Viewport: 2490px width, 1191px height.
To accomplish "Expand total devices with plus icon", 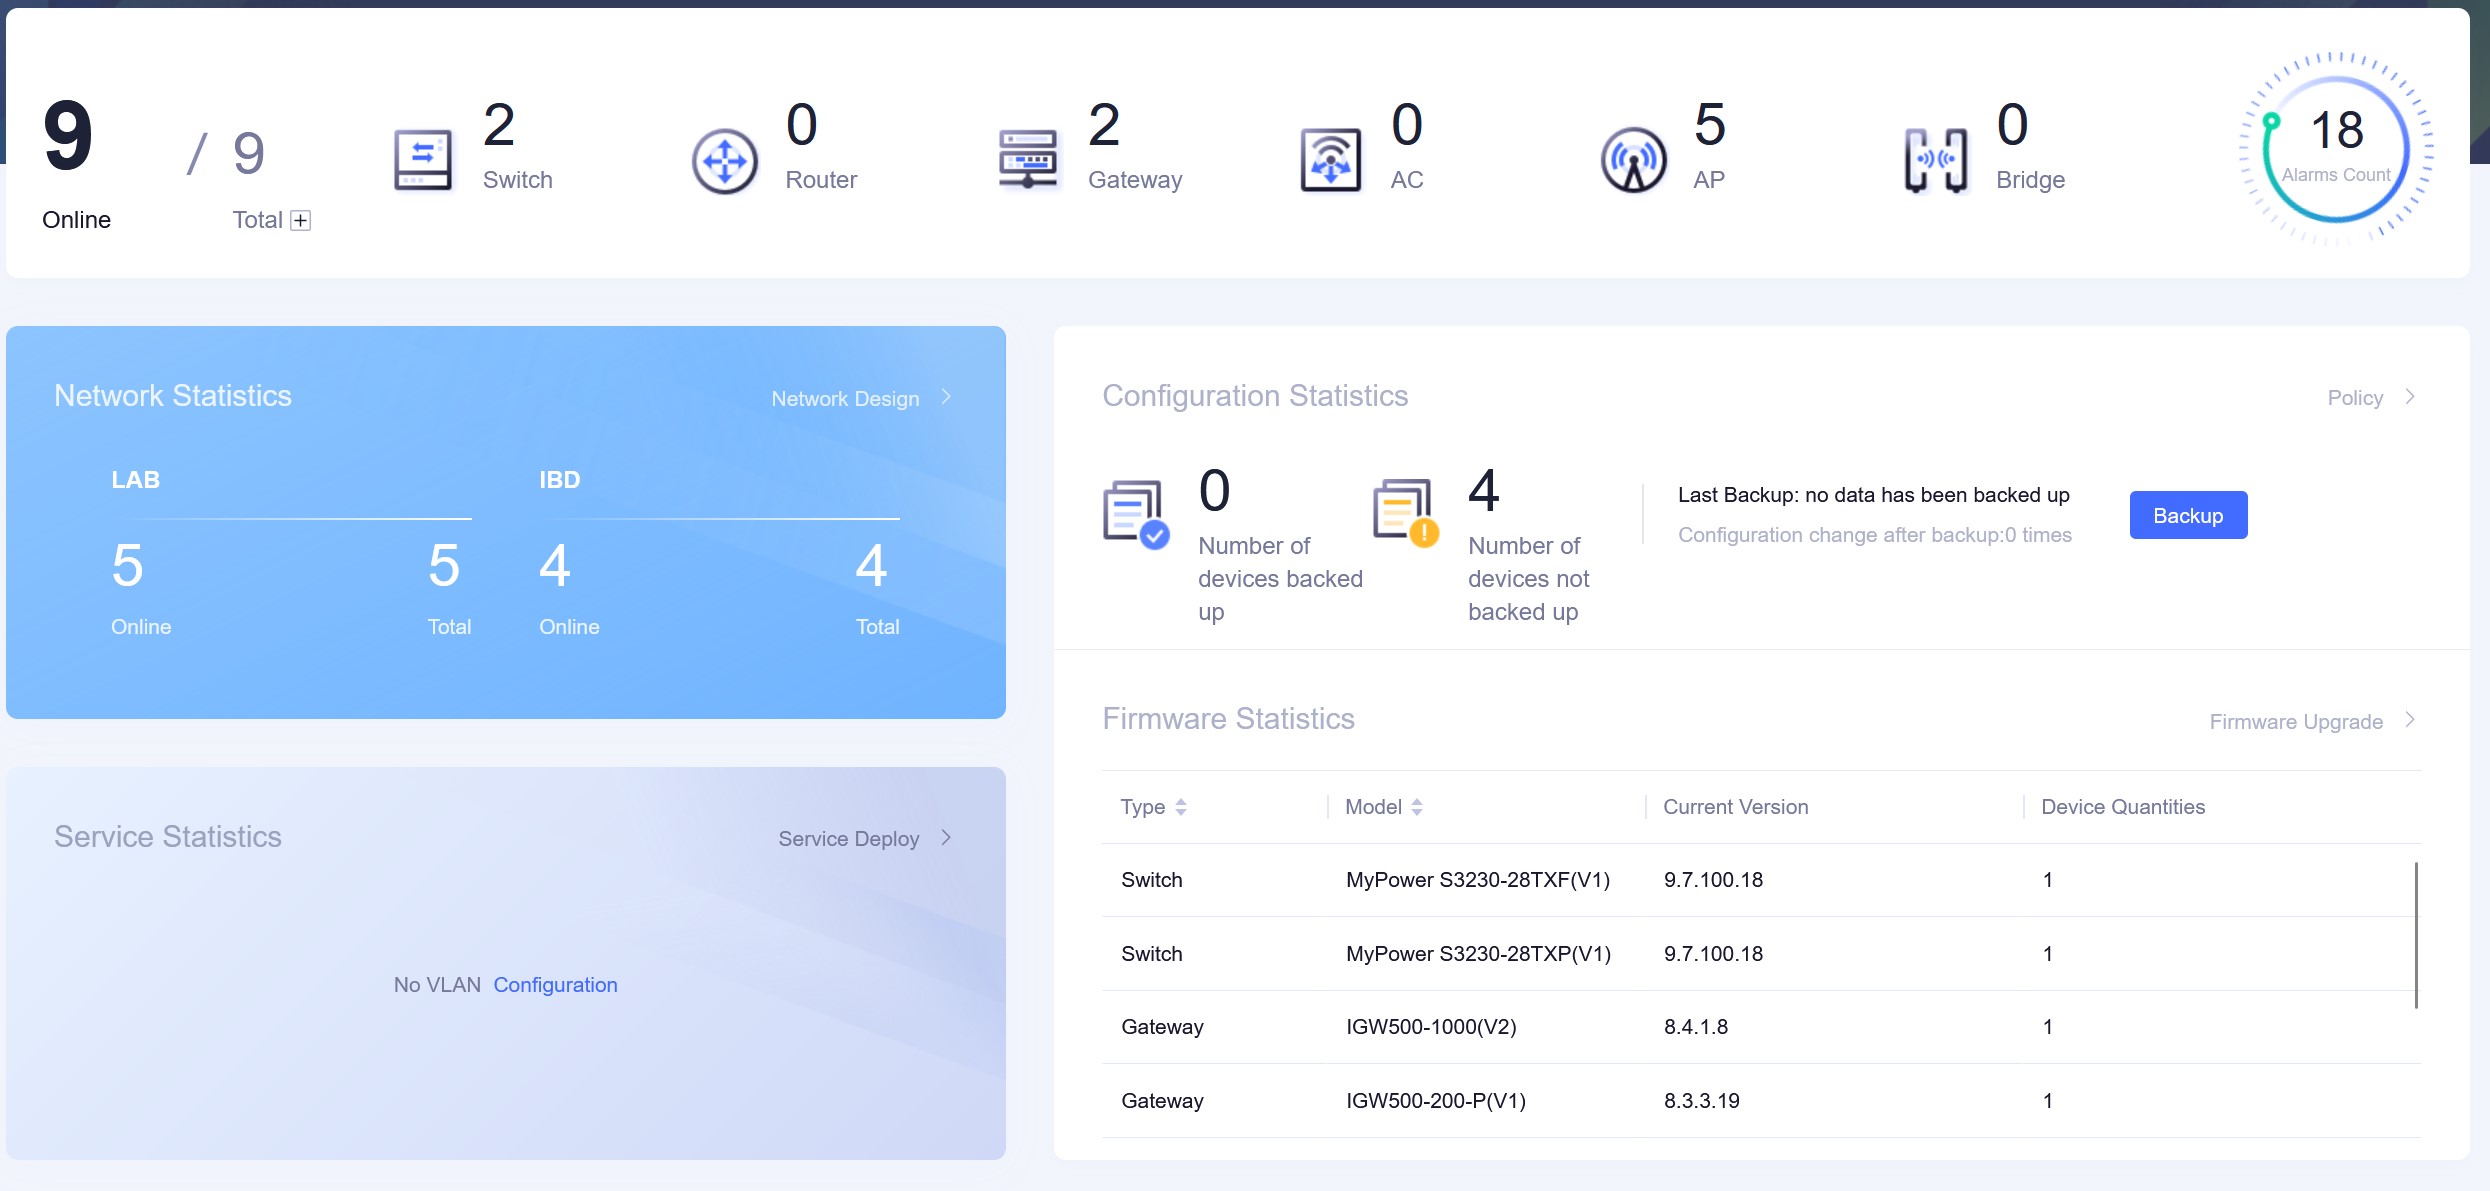I will tap(300, 220).
